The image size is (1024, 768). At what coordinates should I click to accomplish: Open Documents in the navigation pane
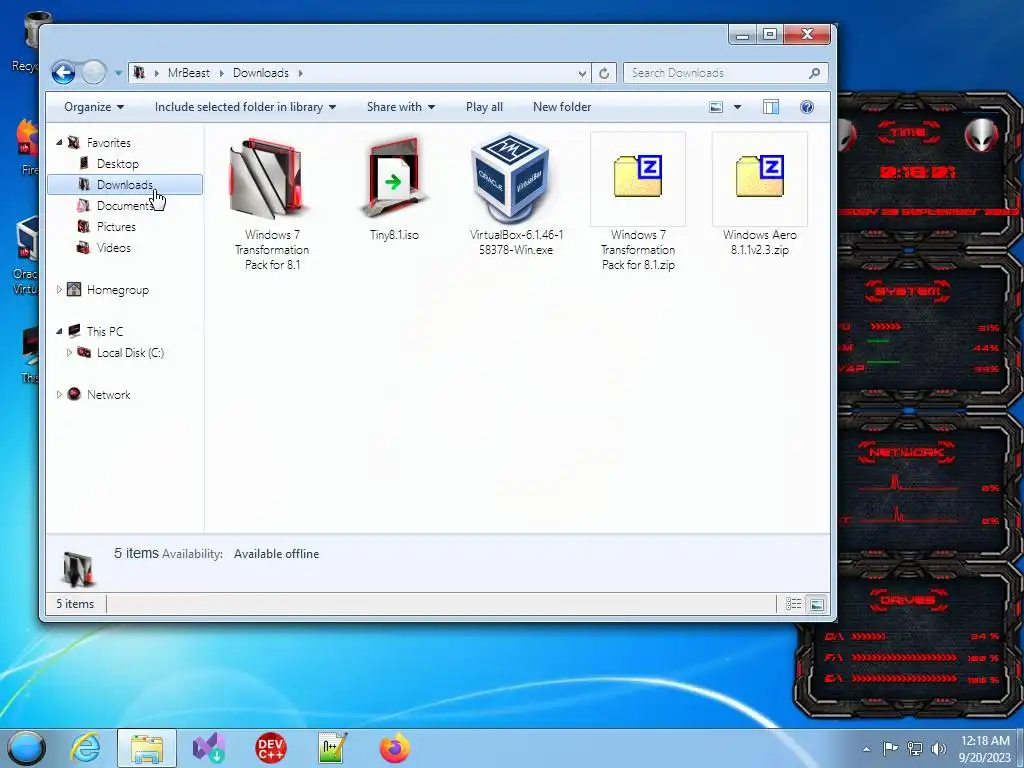124,206
